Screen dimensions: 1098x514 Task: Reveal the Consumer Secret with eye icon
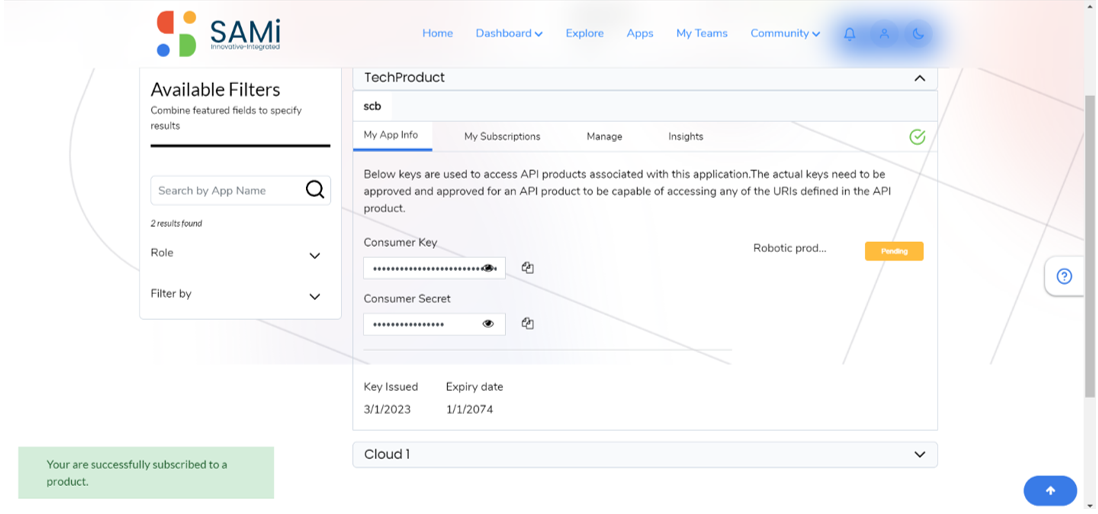click(489, 324)
